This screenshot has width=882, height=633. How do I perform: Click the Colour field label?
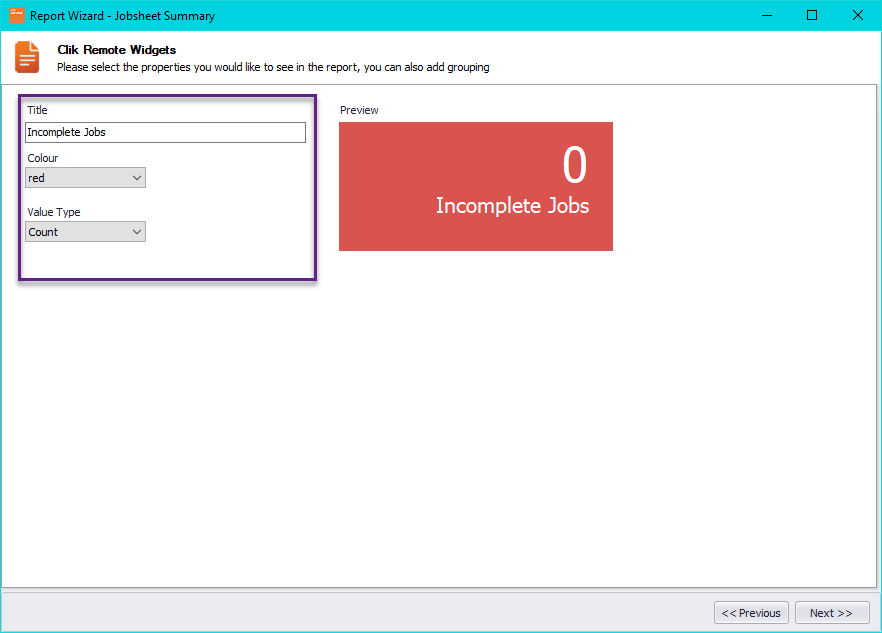[42, 158]
